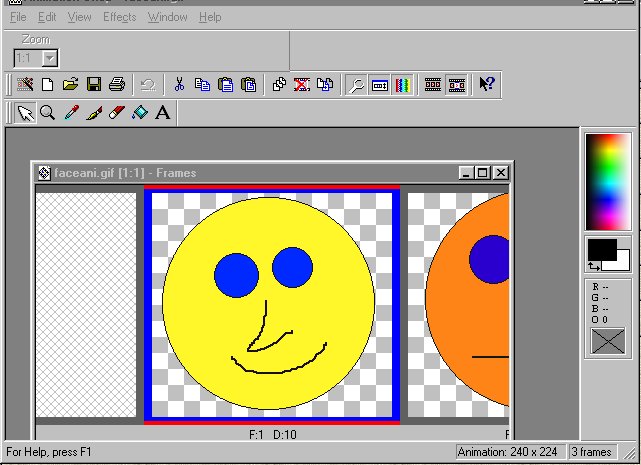This screenshot has width=641, height=465.
Task: Click the Propagate paste pages icon
Action: coord(325,85)
